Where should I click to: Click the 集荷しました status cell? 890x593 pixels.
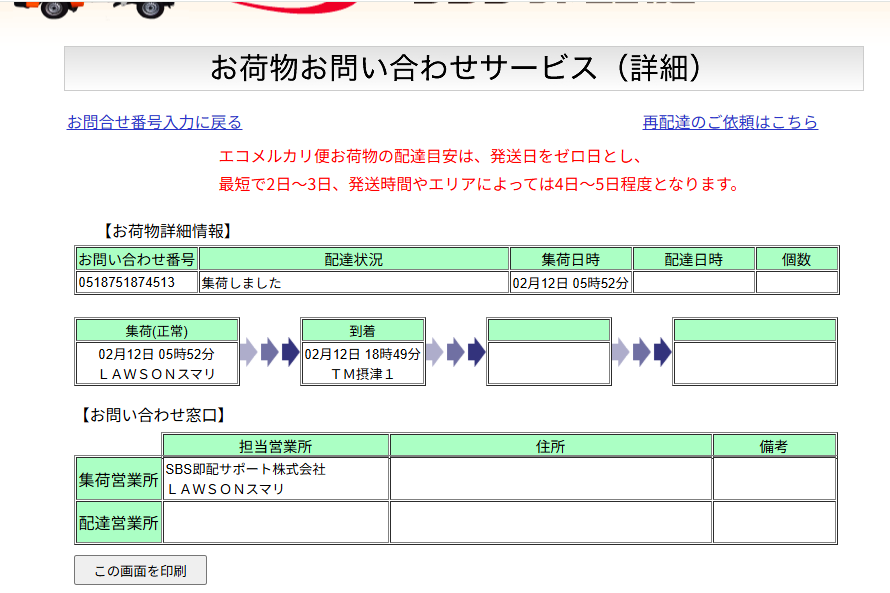[x=354, y=283]
